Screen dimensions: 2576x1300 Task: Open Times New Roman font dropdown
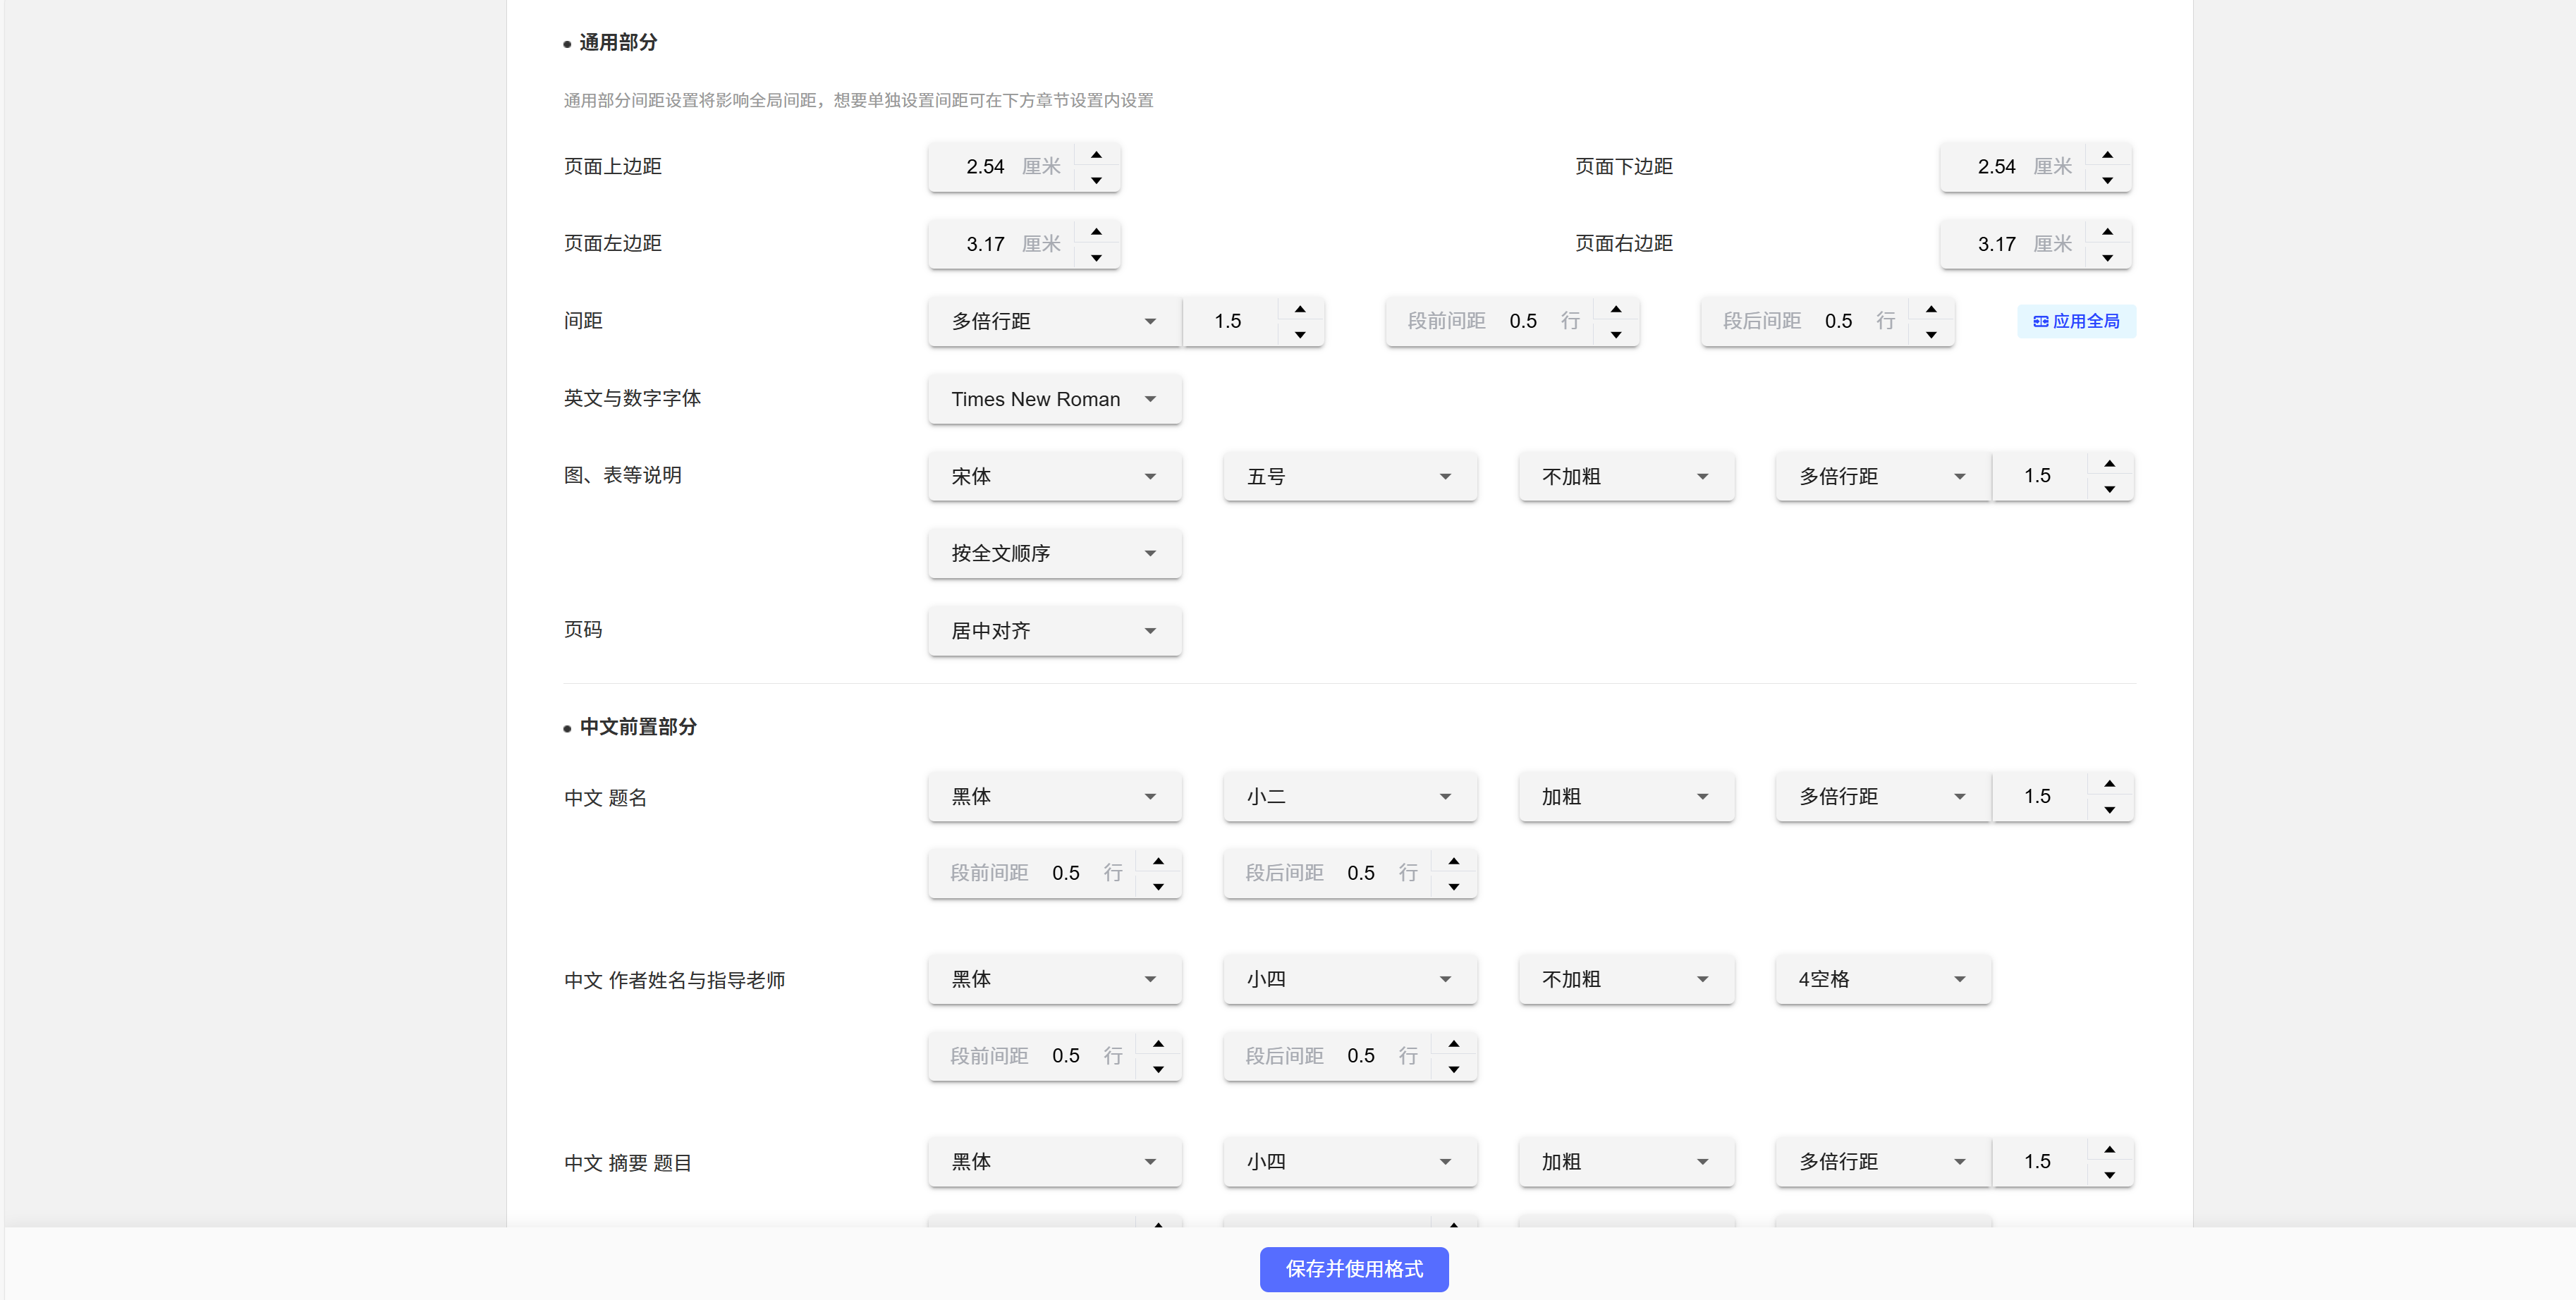(x=1054, y=399)
